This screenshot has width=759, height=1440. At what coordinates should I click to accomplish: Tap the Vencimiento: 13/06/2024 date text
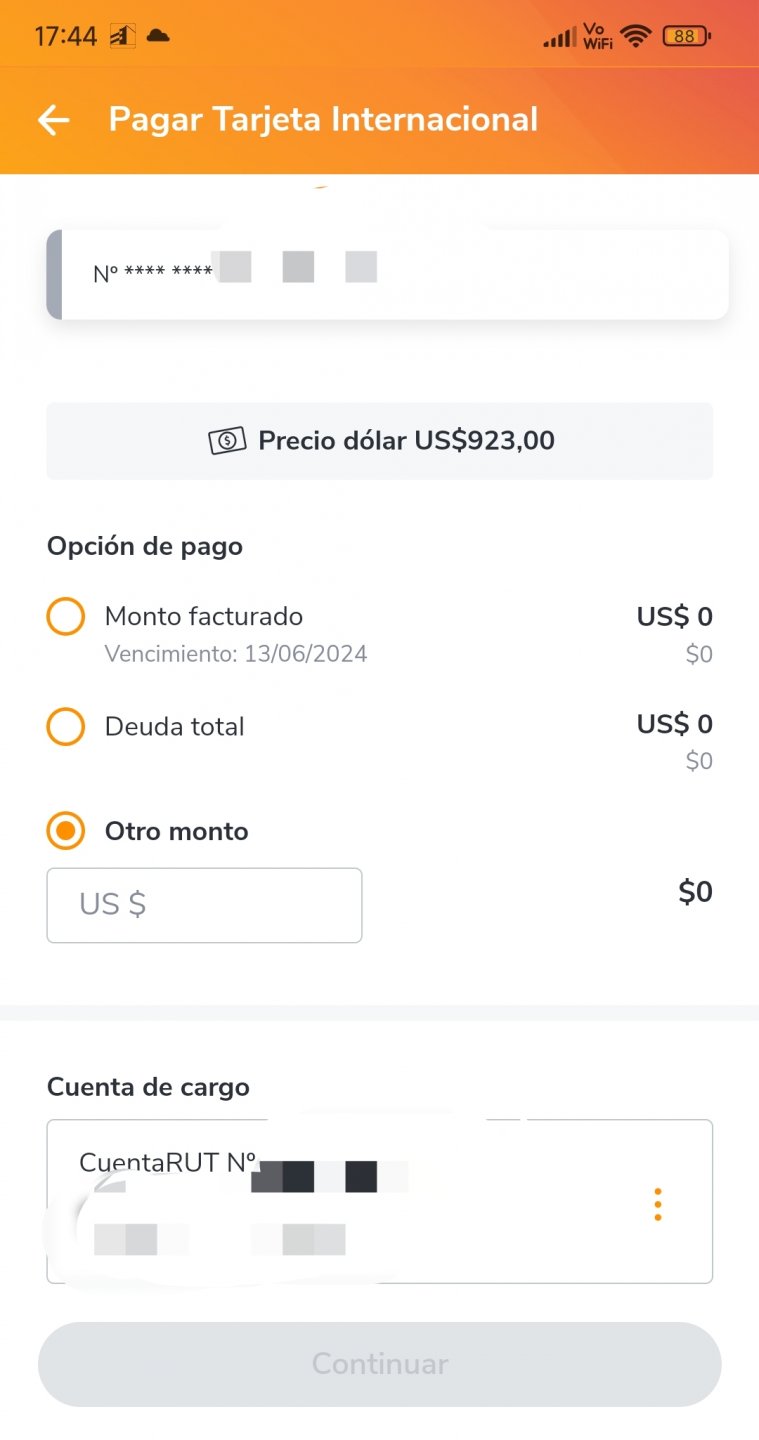[x=236, y=654]
